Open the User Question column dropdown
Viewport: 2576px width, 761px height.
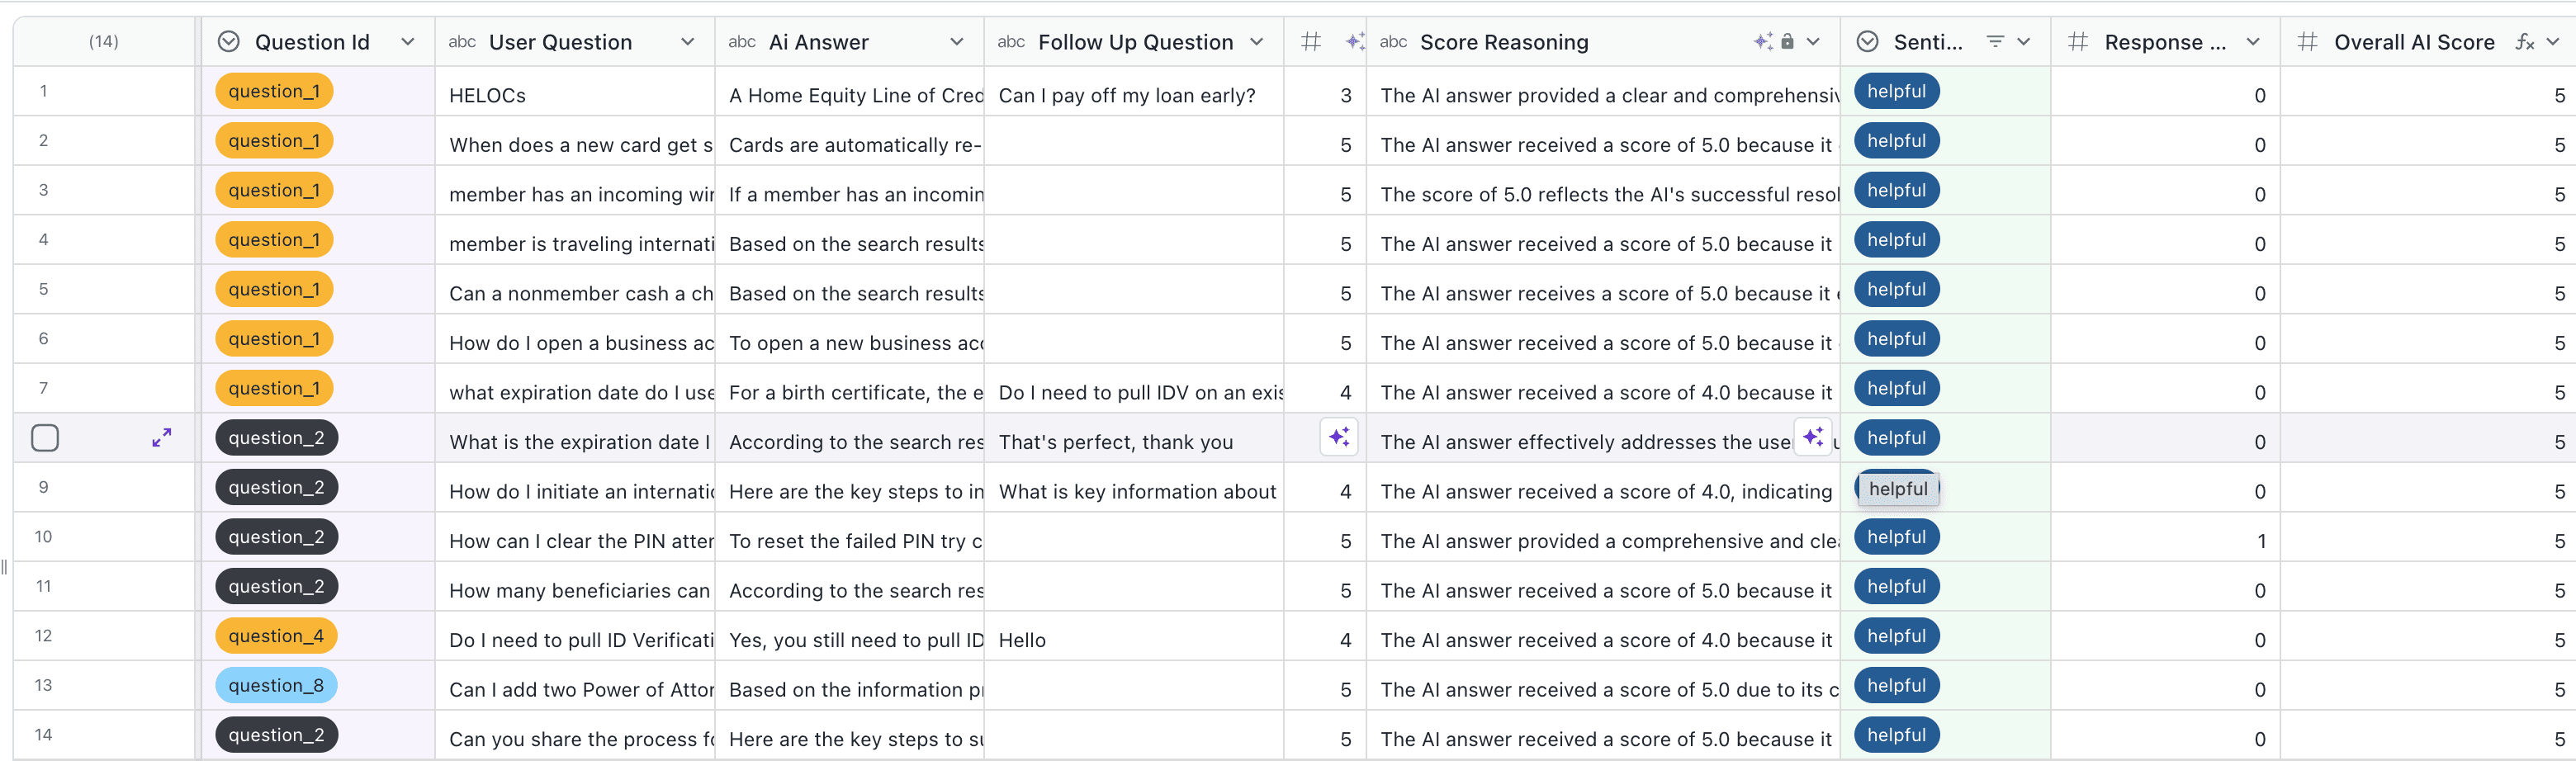point(687,42)
